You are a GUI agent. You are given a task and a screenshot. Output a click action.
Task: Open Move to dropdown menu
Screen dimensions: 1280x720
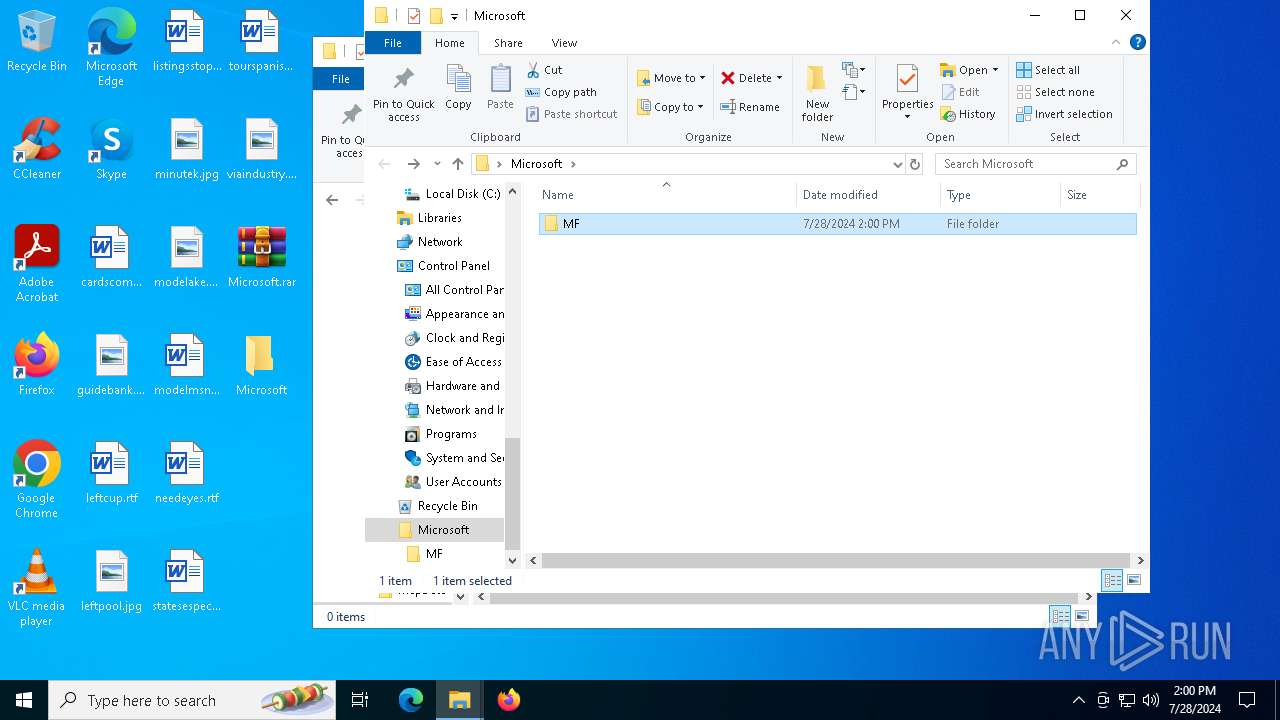tap(671, 78)
